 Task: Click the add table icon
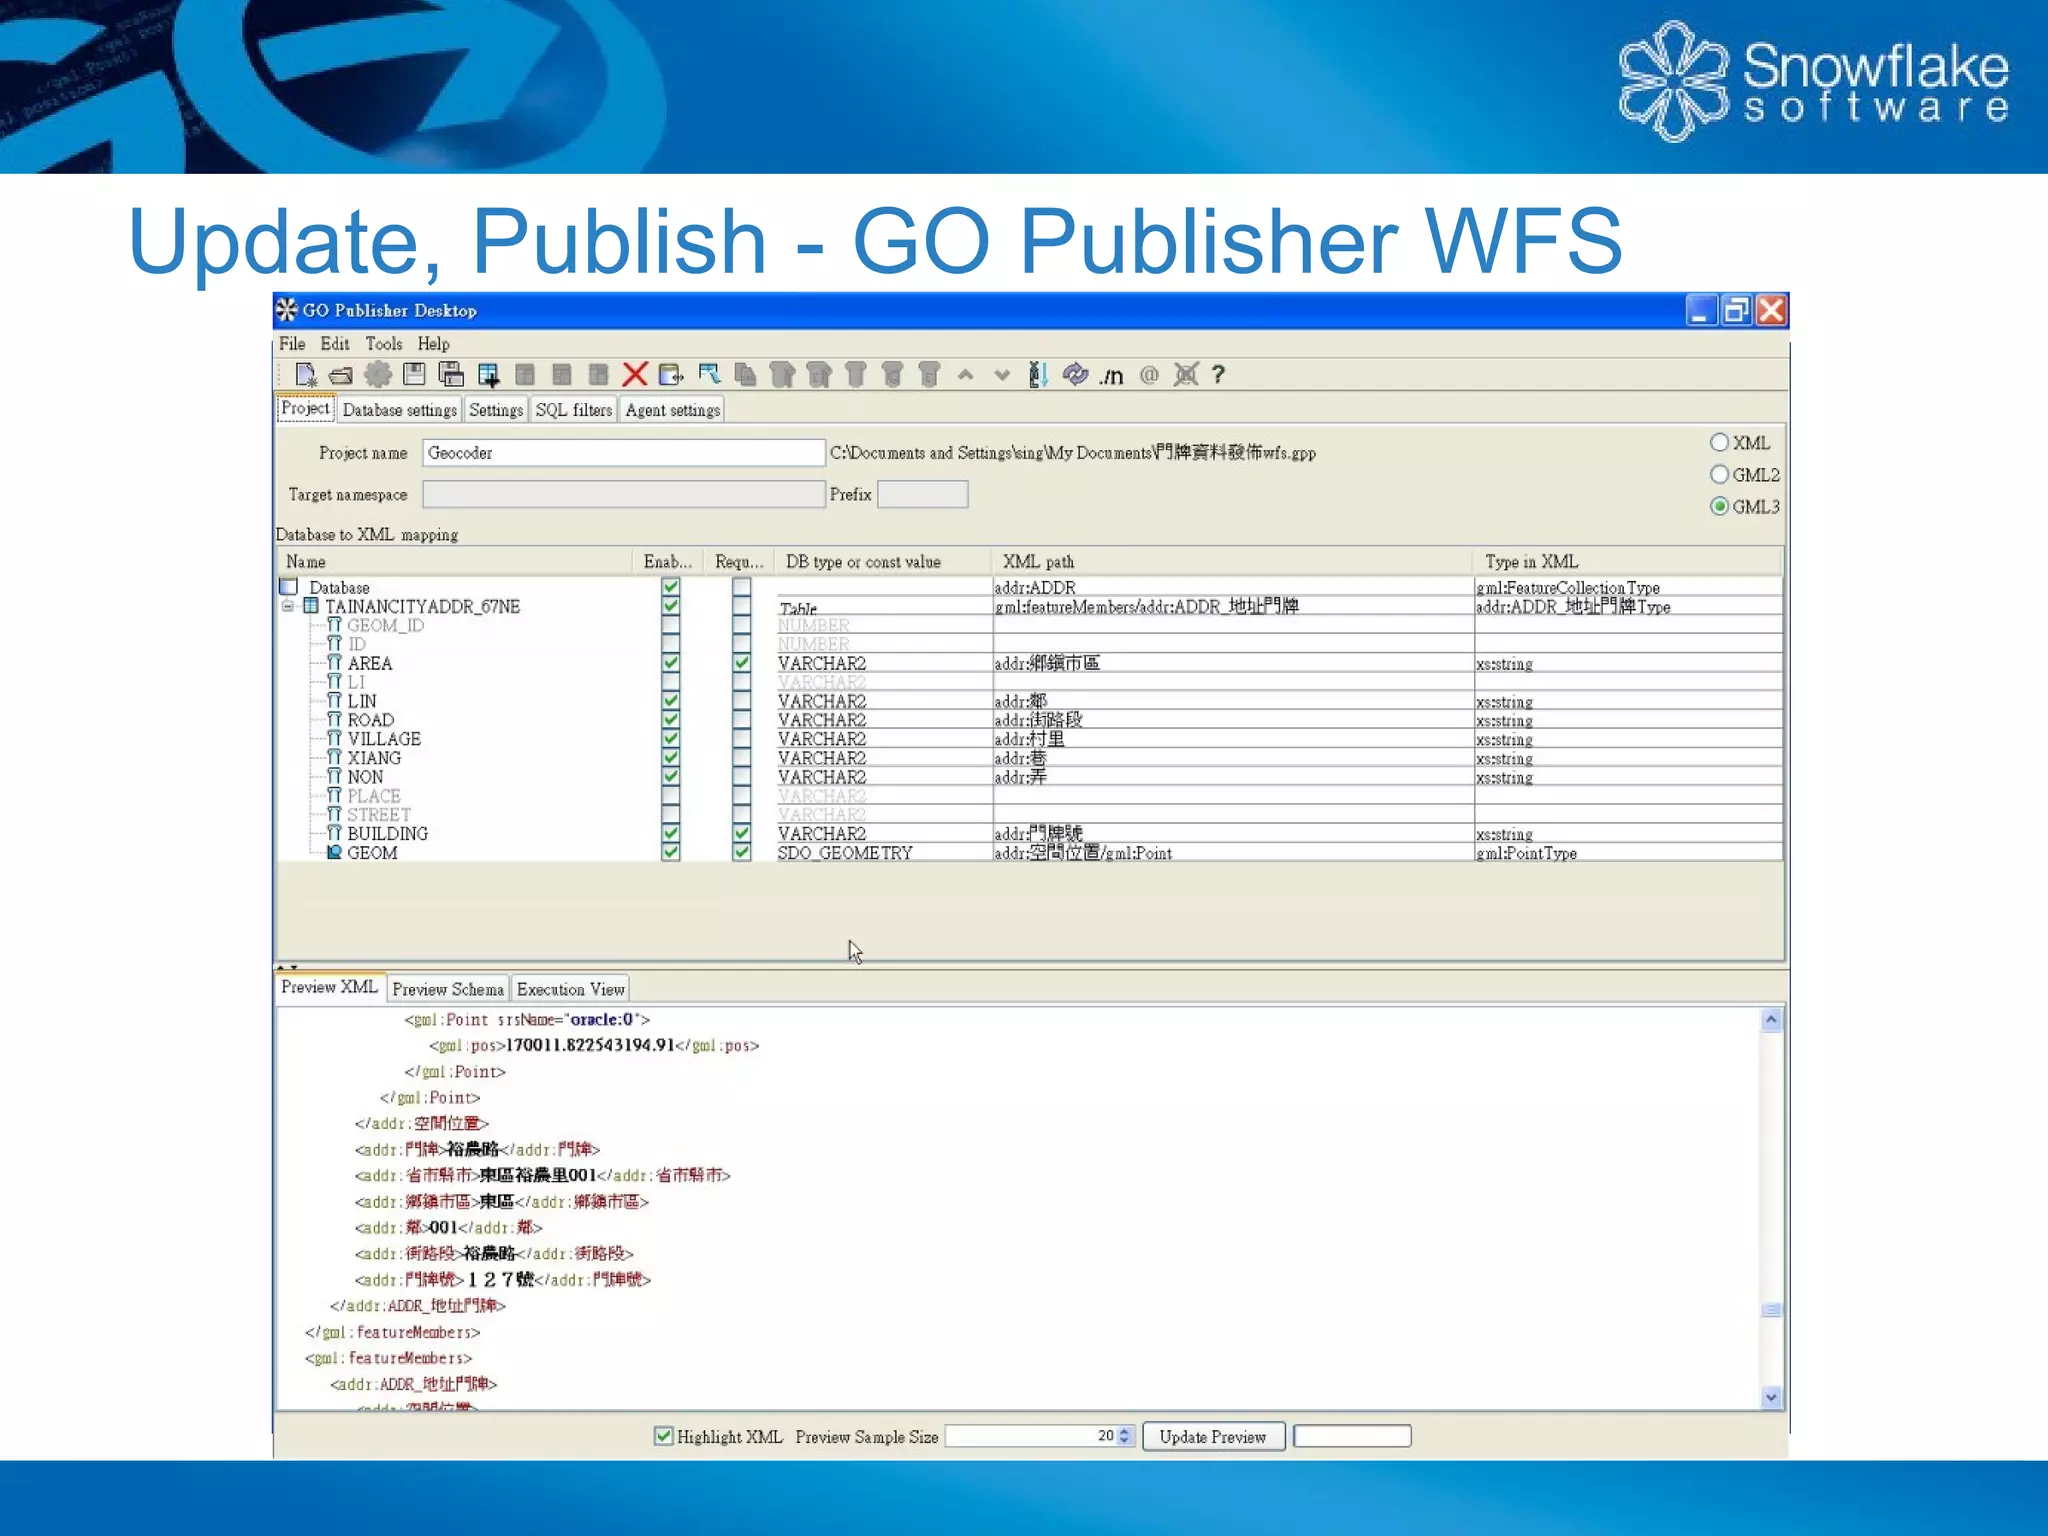(488, 375)
